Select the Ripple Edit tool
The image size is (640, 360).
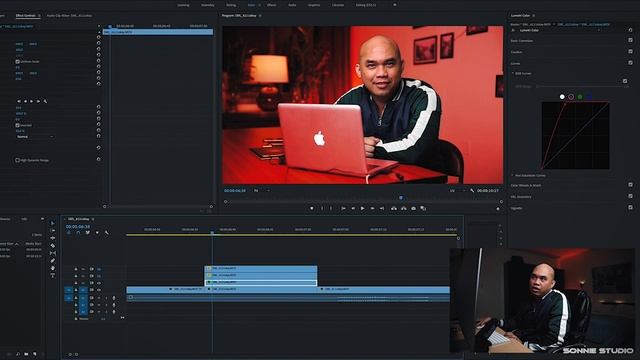53,238
